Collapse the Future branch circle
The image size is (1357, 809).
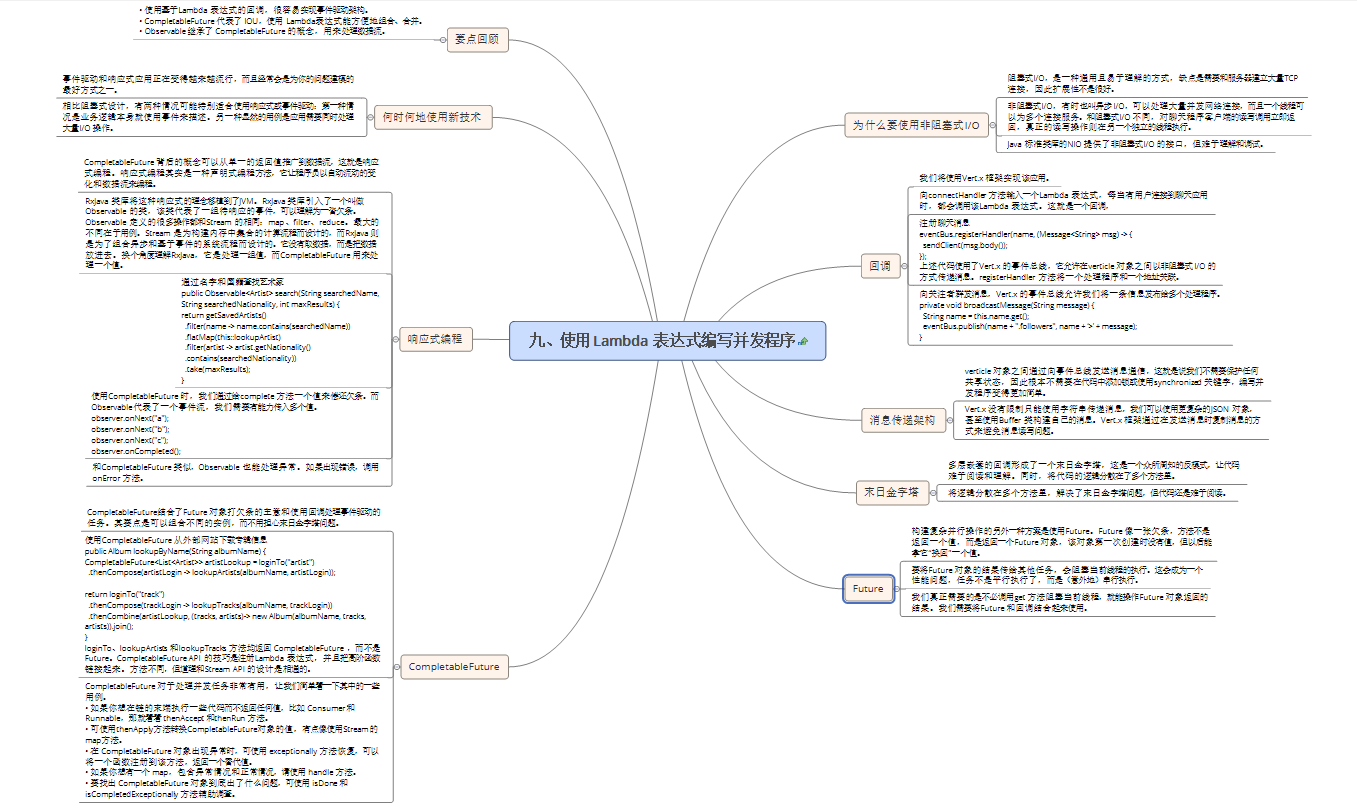896,588
